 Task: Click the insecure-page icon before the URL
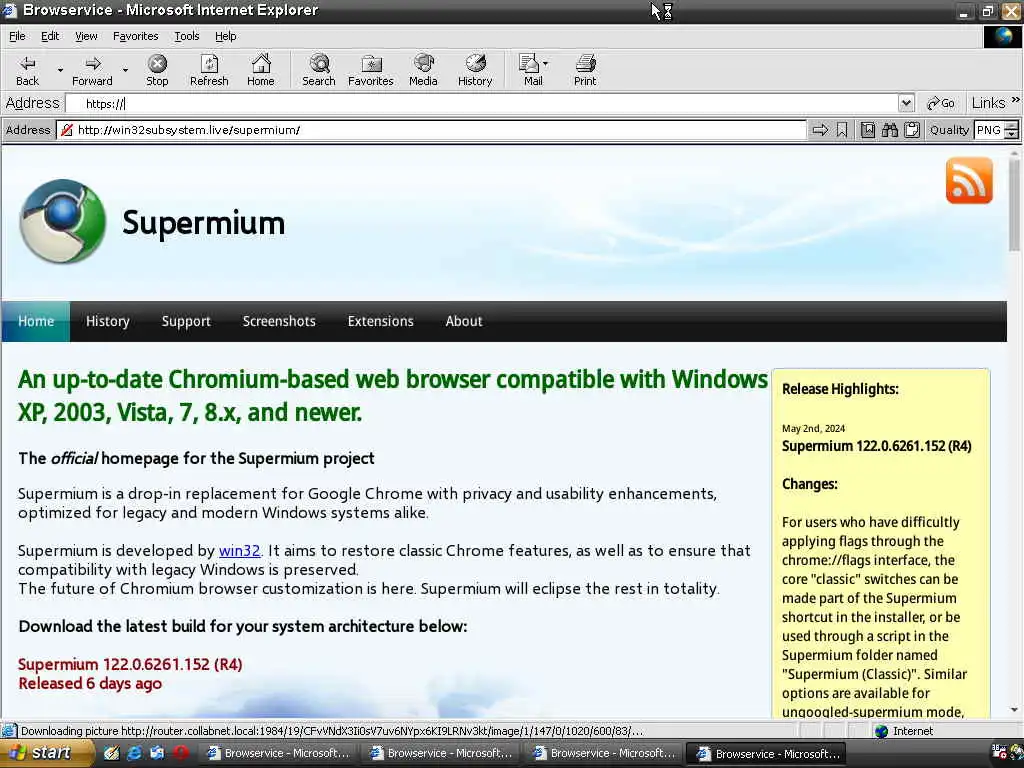(67, 130)
